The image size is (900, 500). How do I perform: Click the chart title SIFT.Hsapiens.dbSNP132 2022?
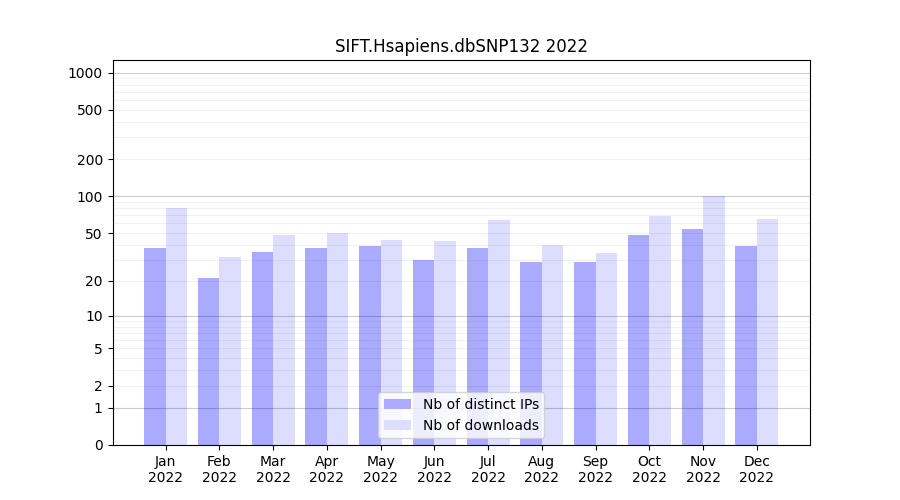461,46
